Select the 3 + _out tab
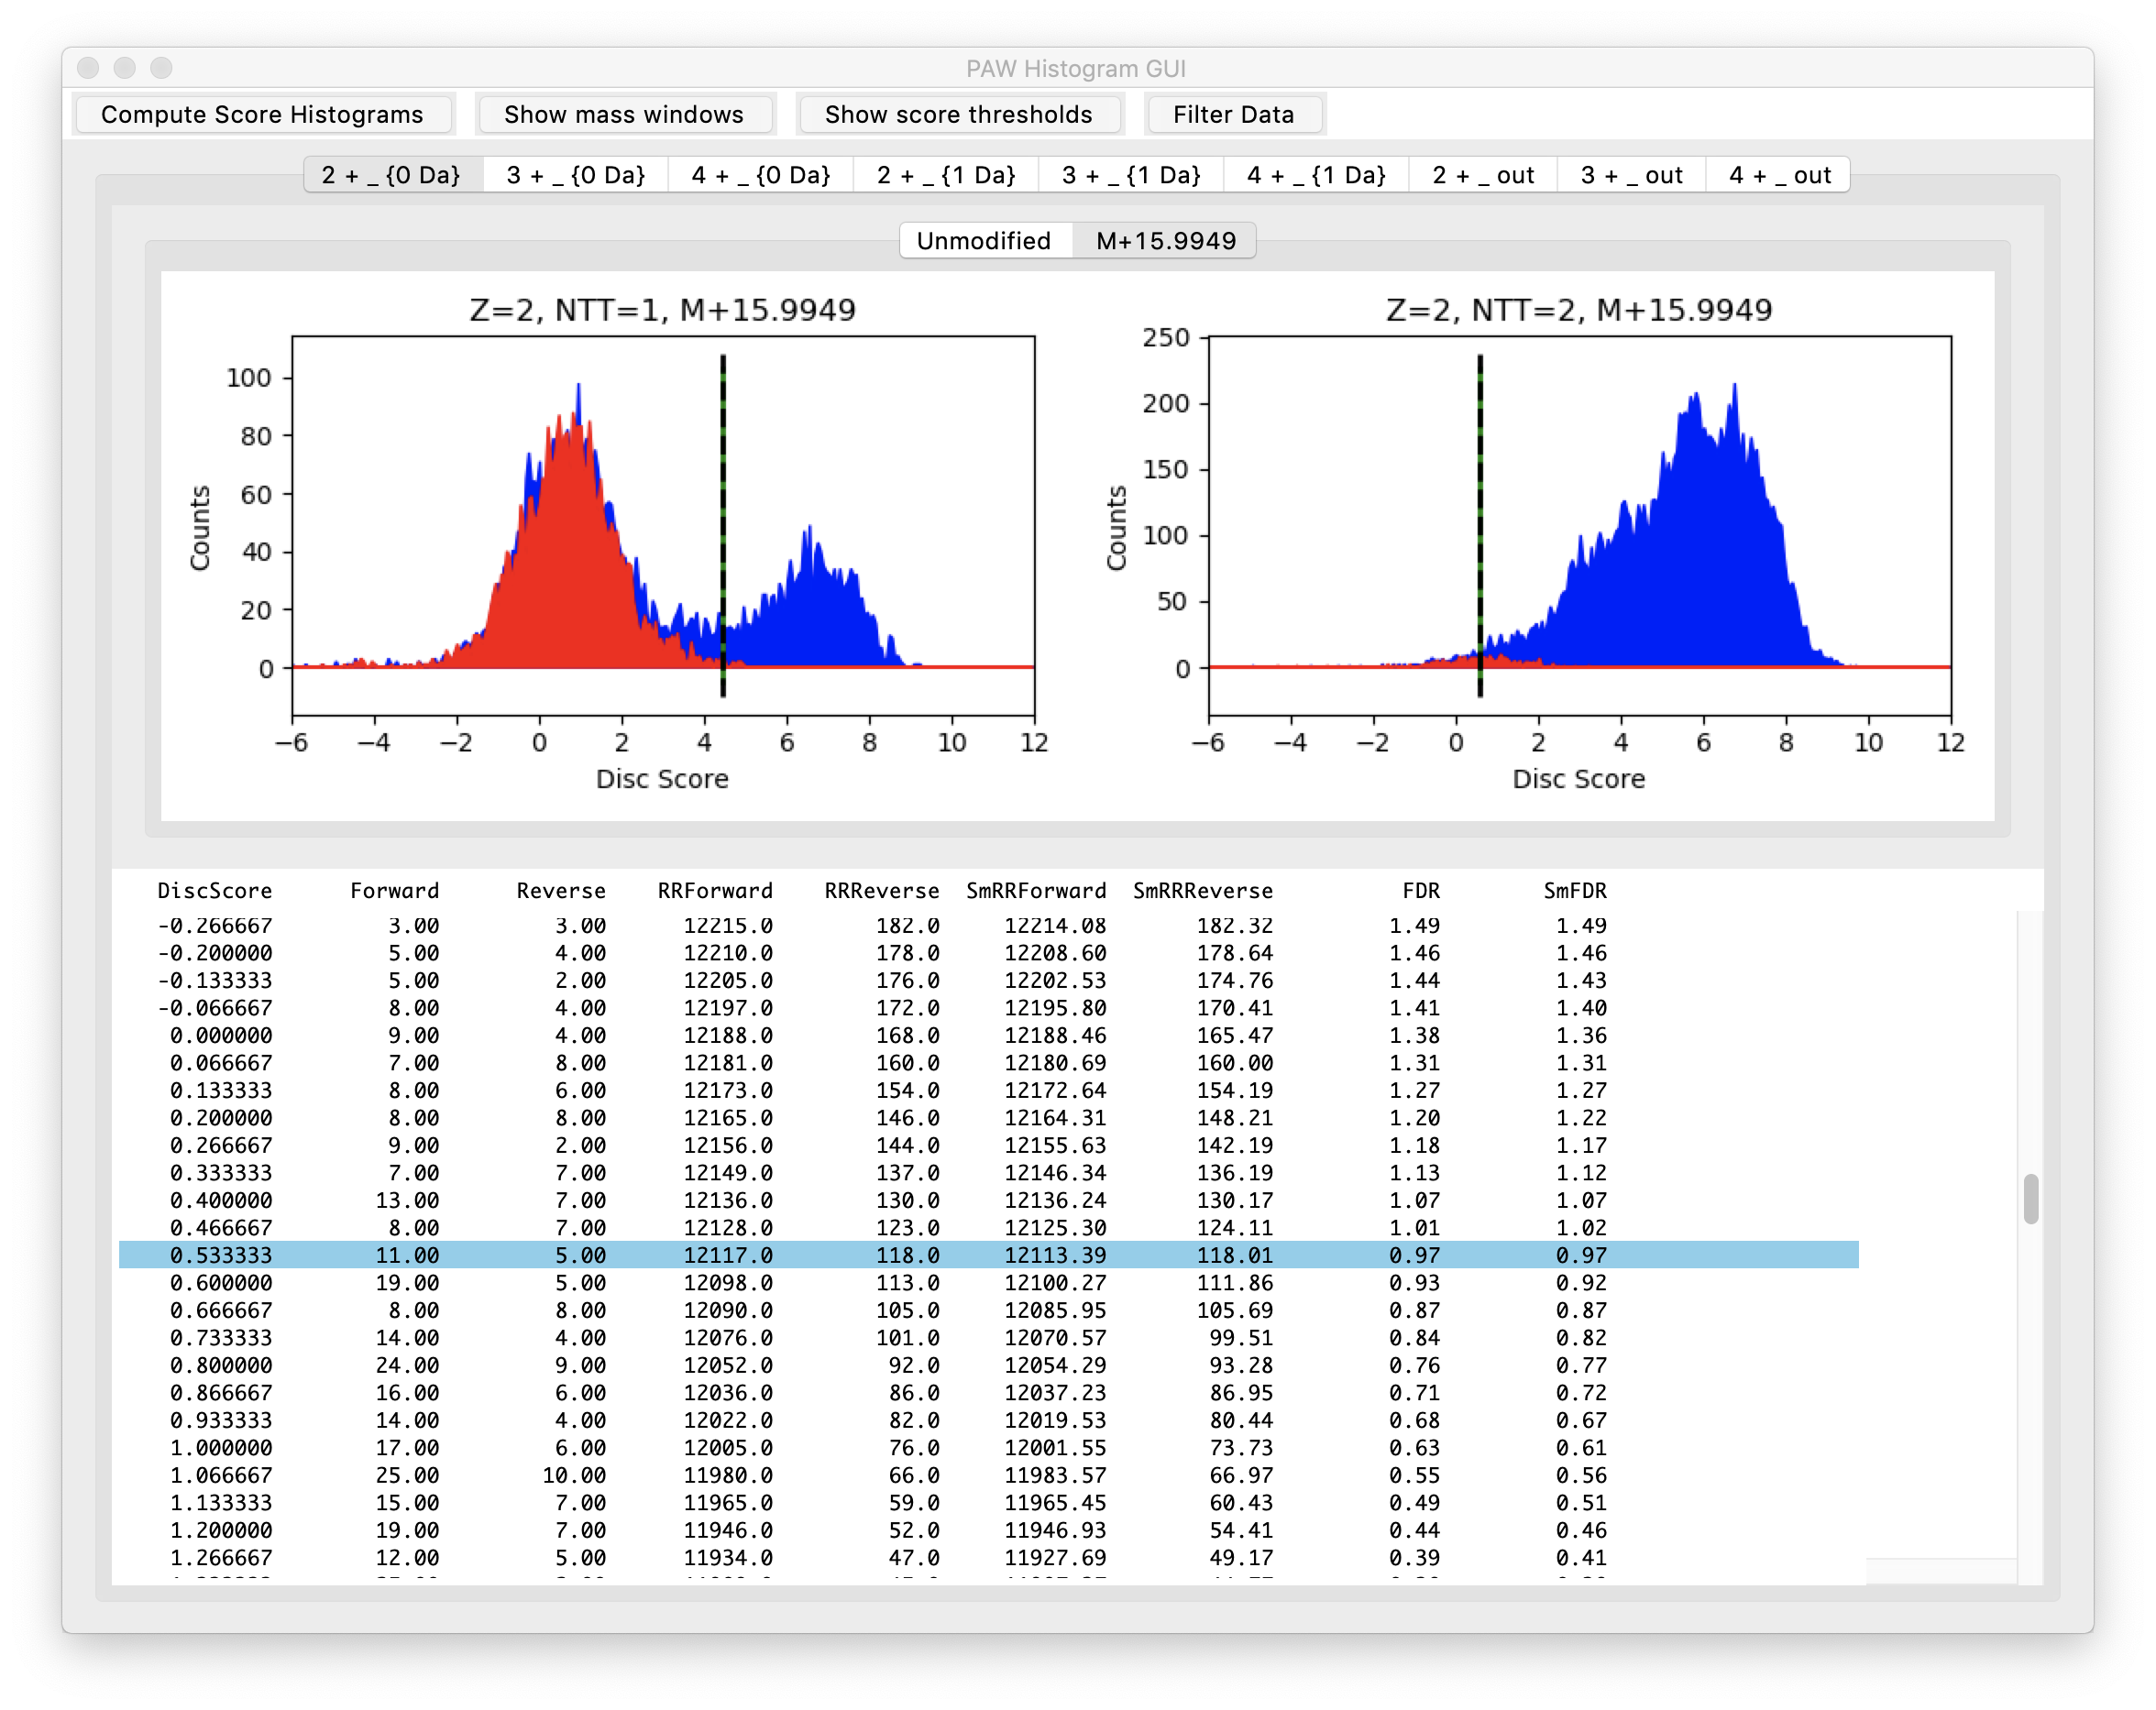 click(x=1631, y=175)
